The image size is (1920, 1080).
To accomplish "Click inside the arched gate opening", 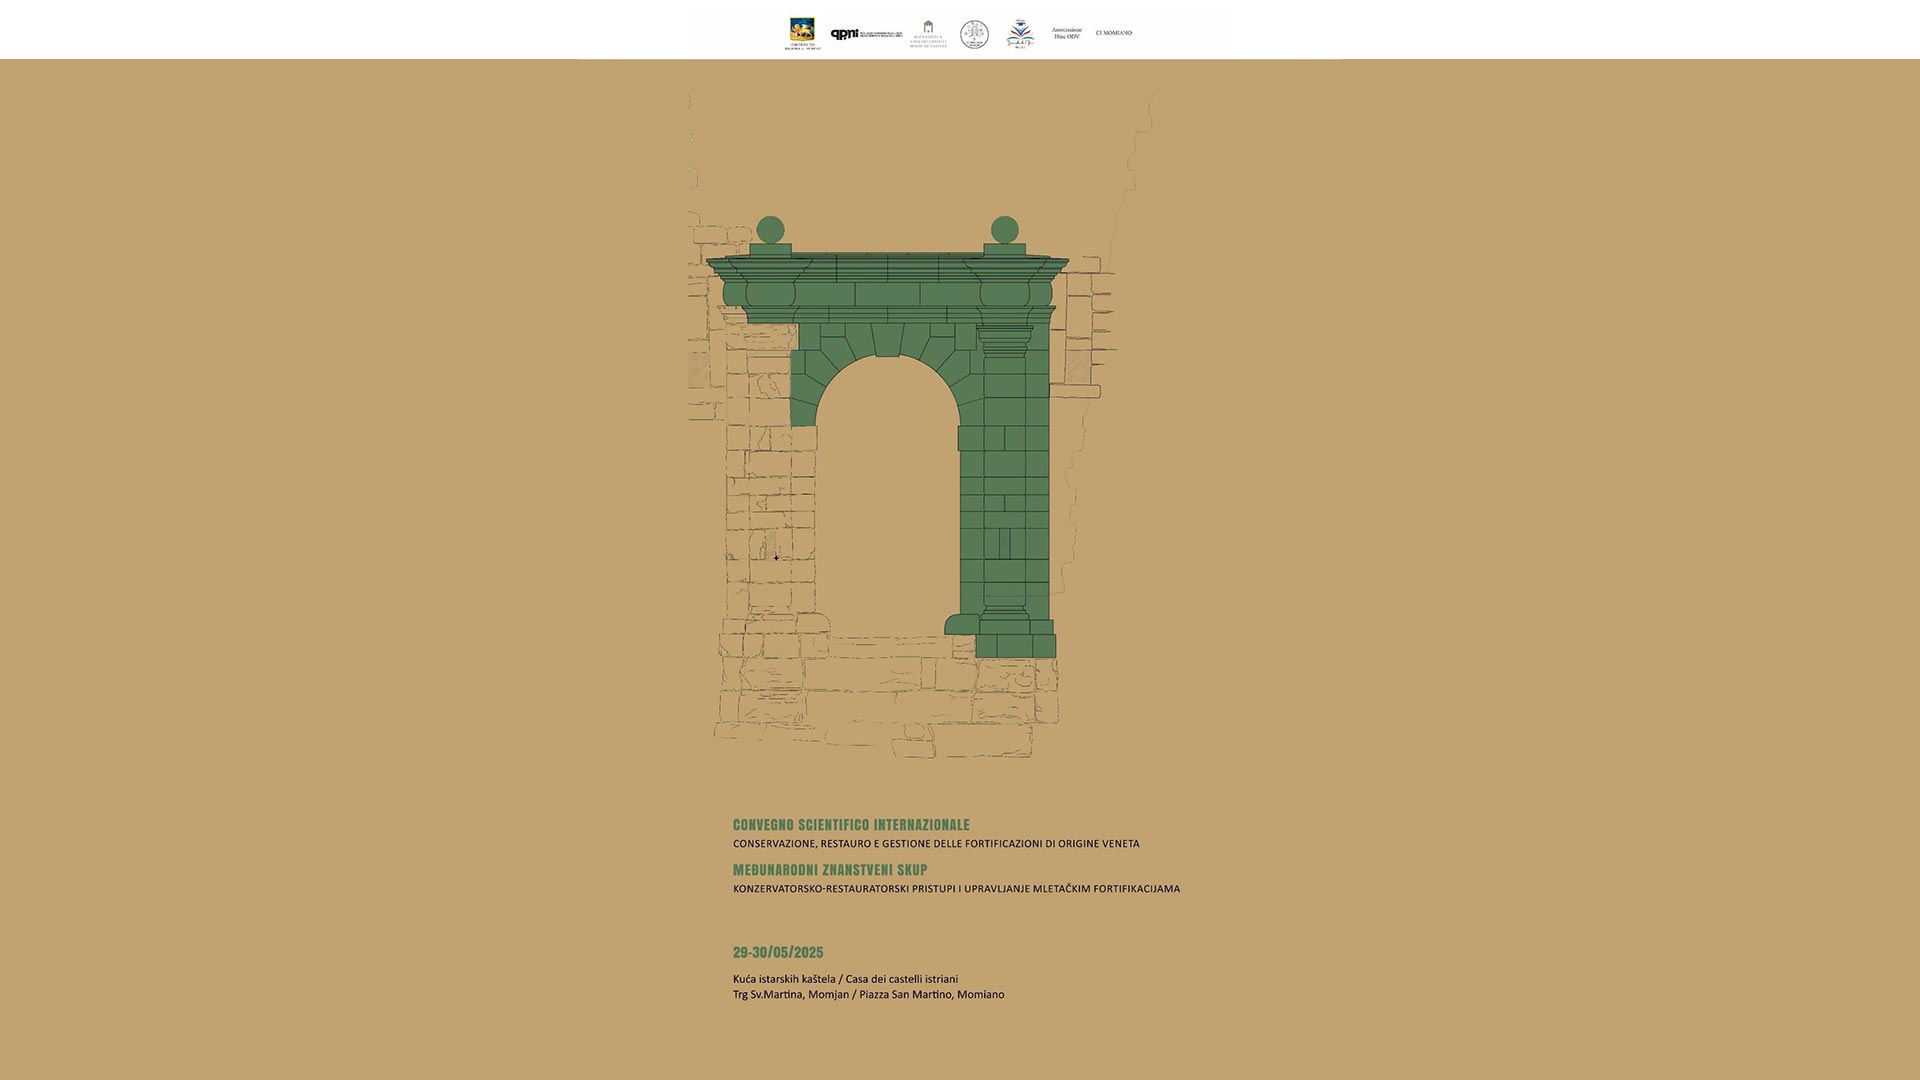I will [887, 500].
